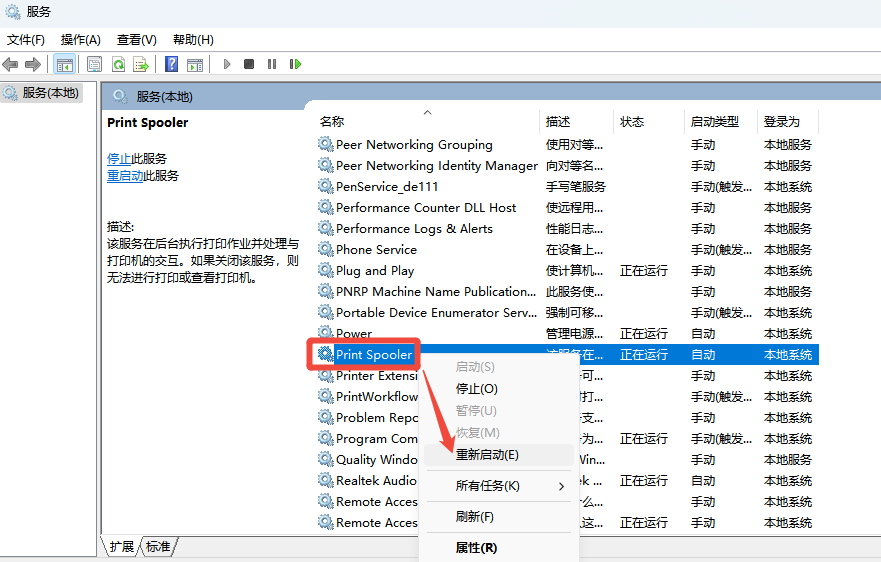The width and height of the screenshot is (881, 562).
Task: Toggle the show/hide console tree icon
Action: click(x=65, y=65)
